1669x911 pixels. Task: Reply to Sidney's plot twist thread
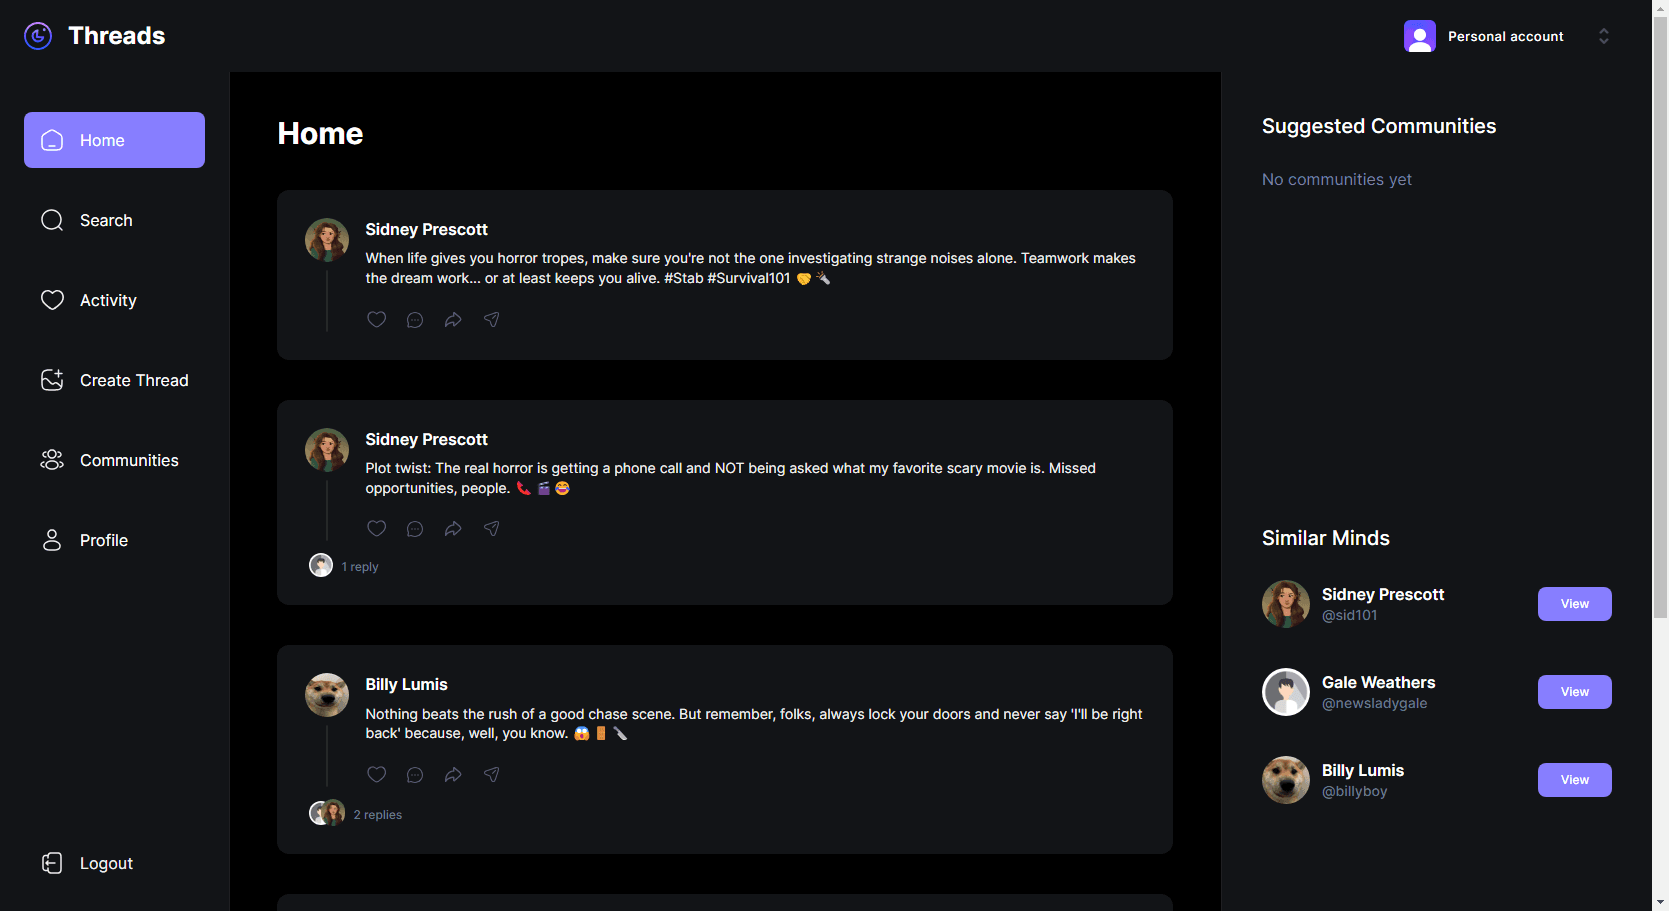tap(415, 529)
